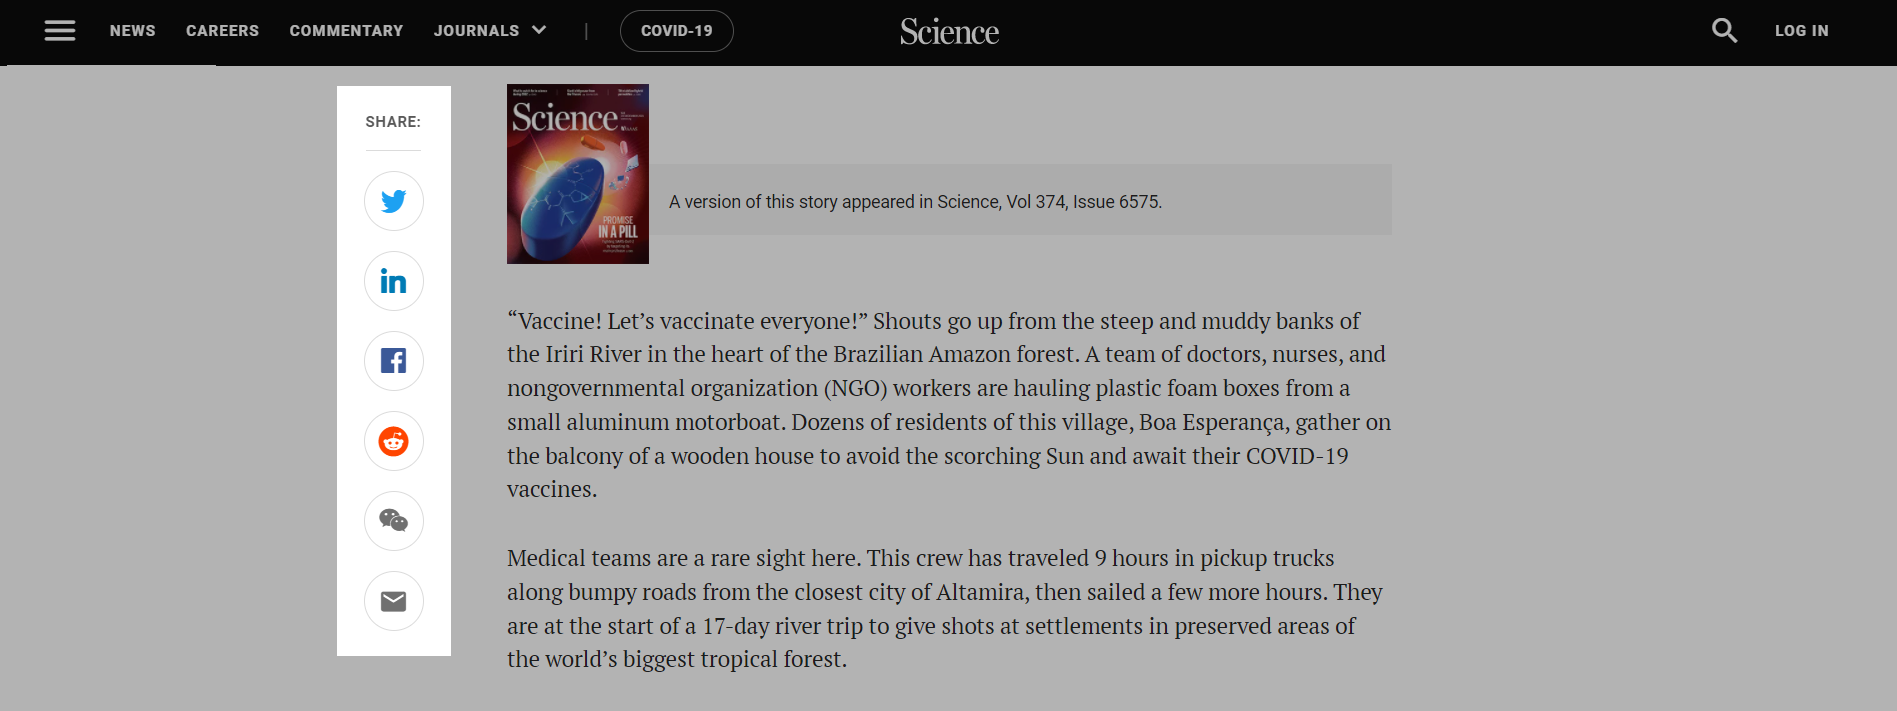1897x711 pixels.
Task: Open the Commentary section
Action: (x=346, y=31)
